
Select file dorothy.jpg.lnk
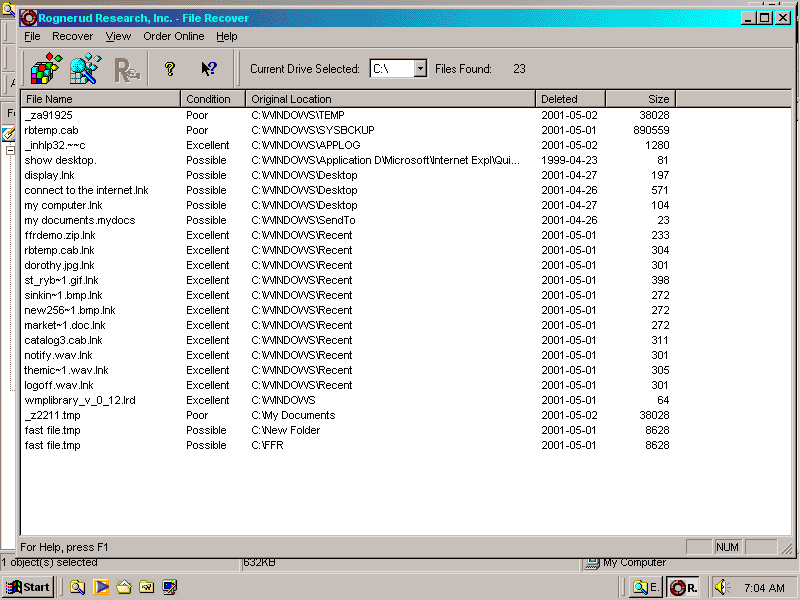pyautogui.click(x=59, y=265)
